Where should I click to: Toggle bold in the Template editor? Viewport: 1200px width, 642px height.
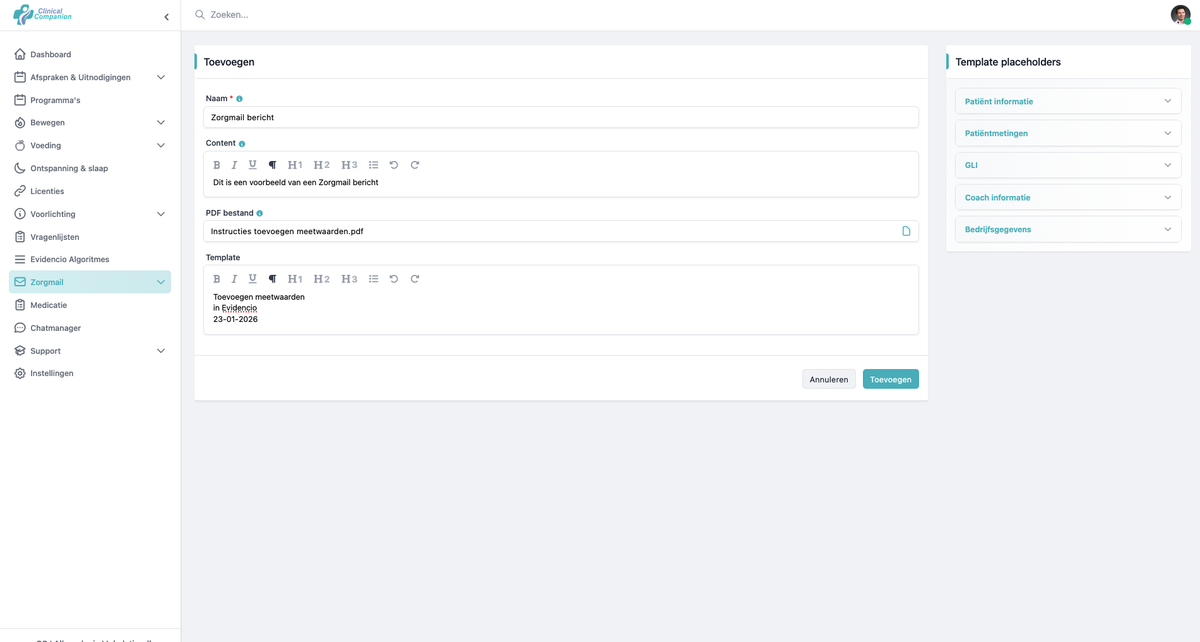(217, 279)
